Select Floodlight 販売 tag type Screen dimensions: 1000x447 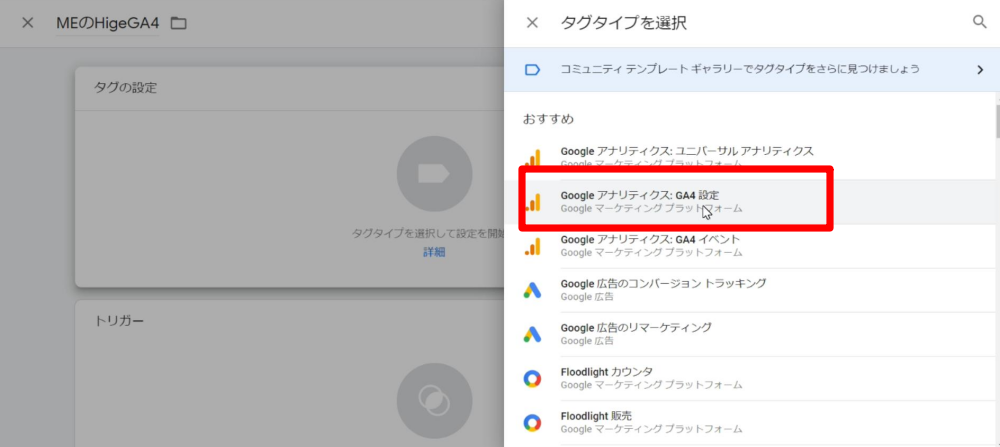tap(748, 422)
